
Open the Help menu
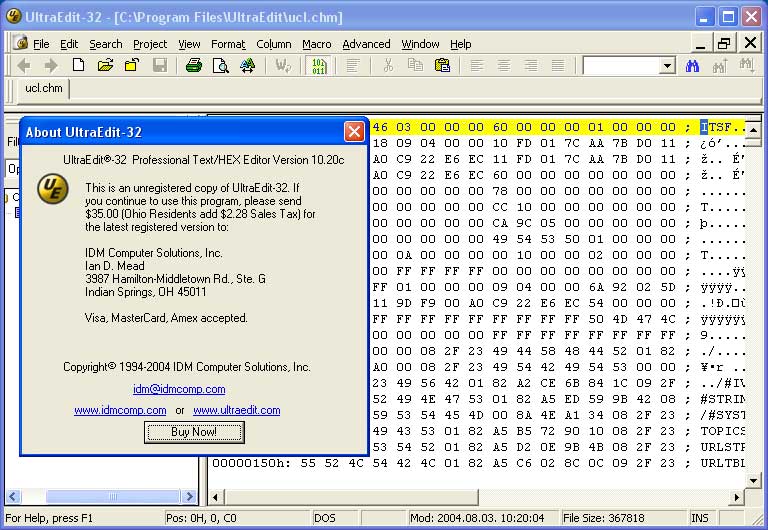pyautogui.click(x=460, y=44)
